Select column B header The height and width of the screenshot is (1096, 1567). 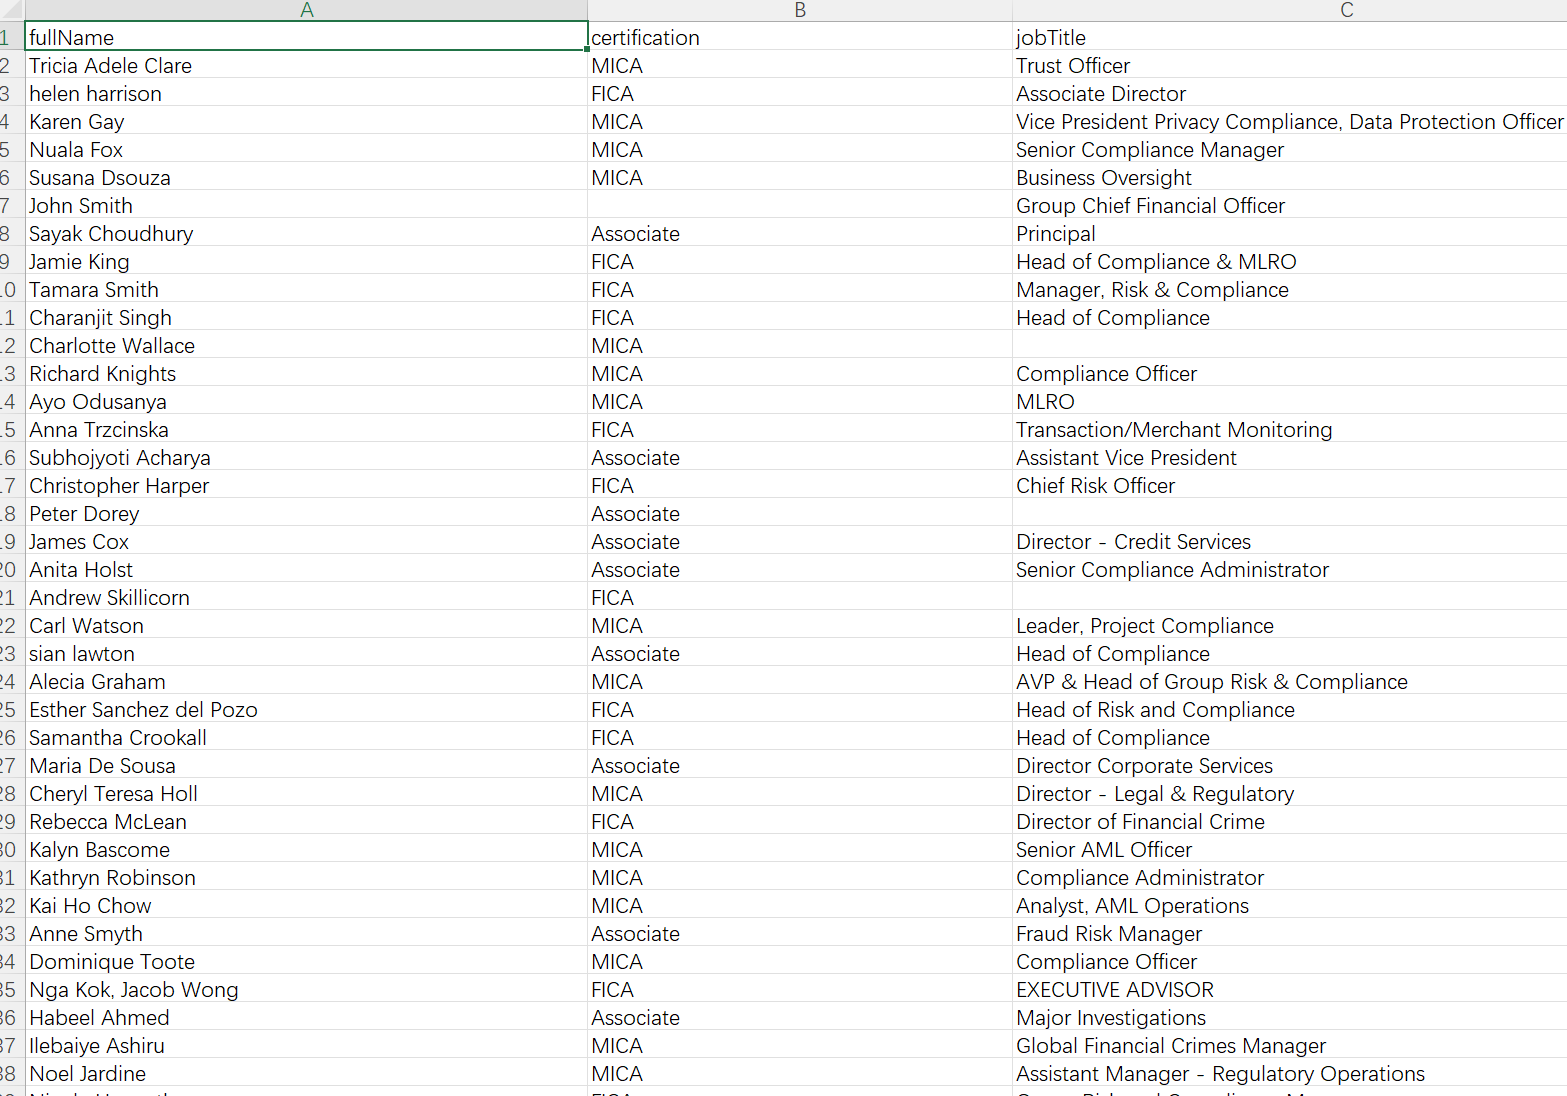[x=800, y=10]
